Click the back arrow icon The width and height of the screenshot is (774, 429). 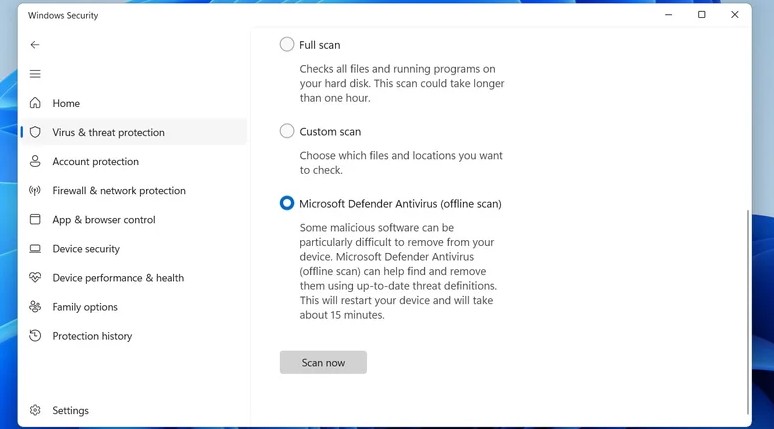[35, 45]
